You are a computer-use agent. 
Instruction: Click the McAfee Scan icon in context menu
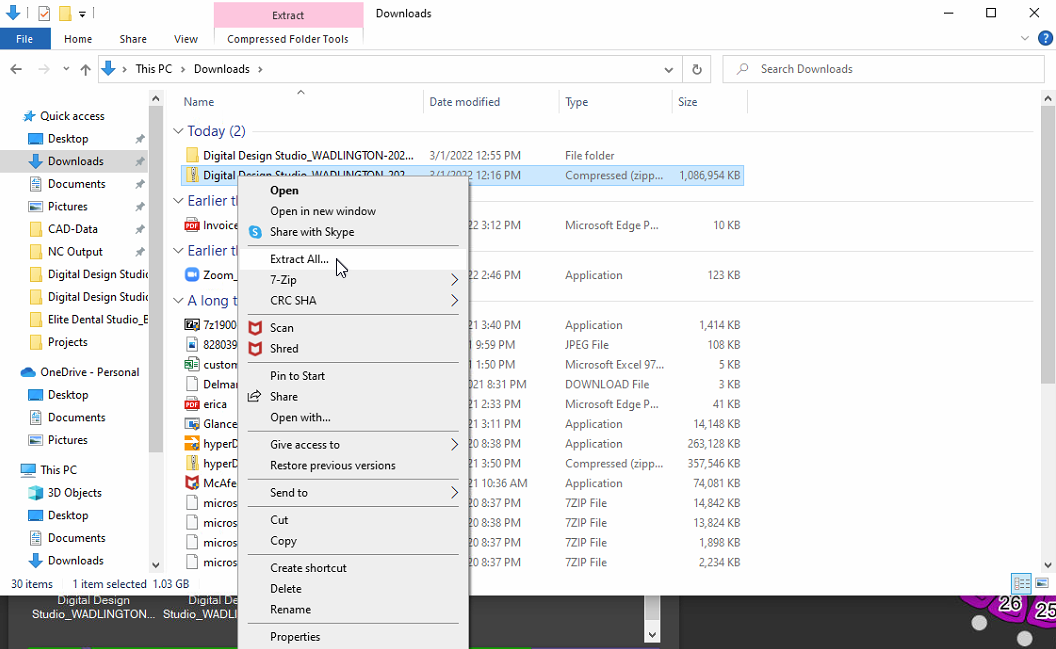(x=255, y=328)
